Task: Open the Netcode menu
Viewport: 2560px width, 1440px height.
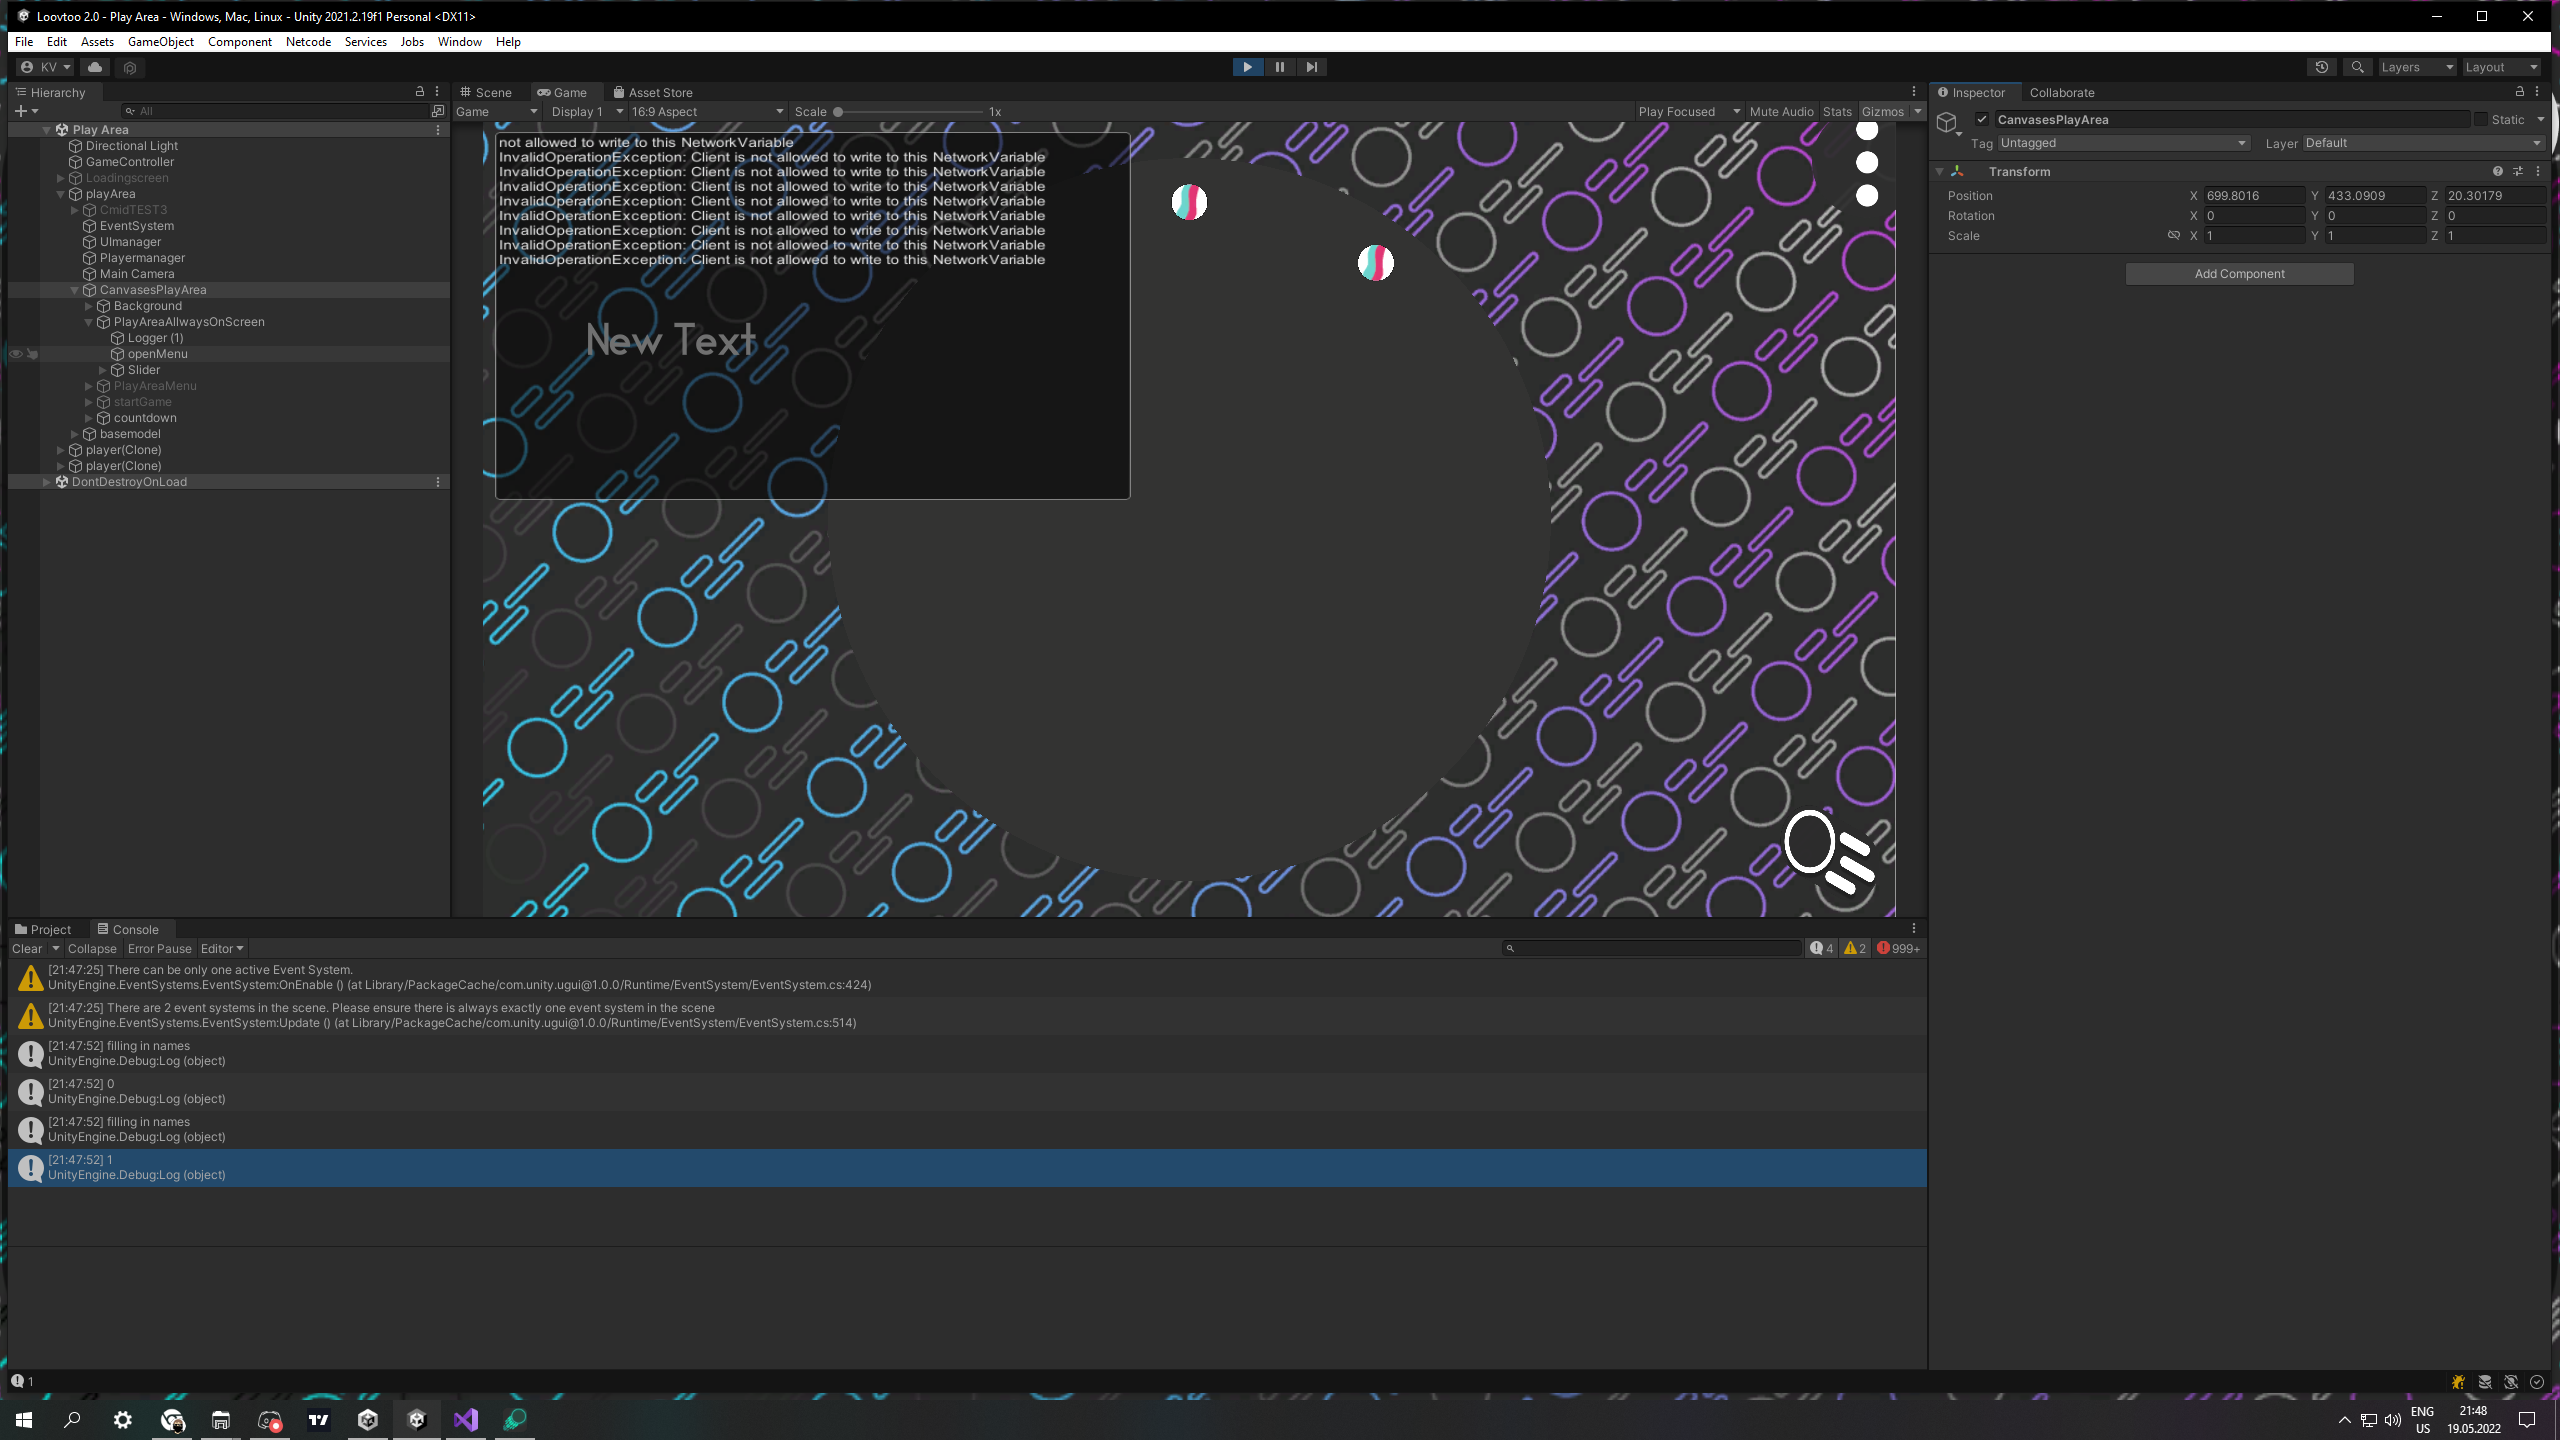Action: 308,42
